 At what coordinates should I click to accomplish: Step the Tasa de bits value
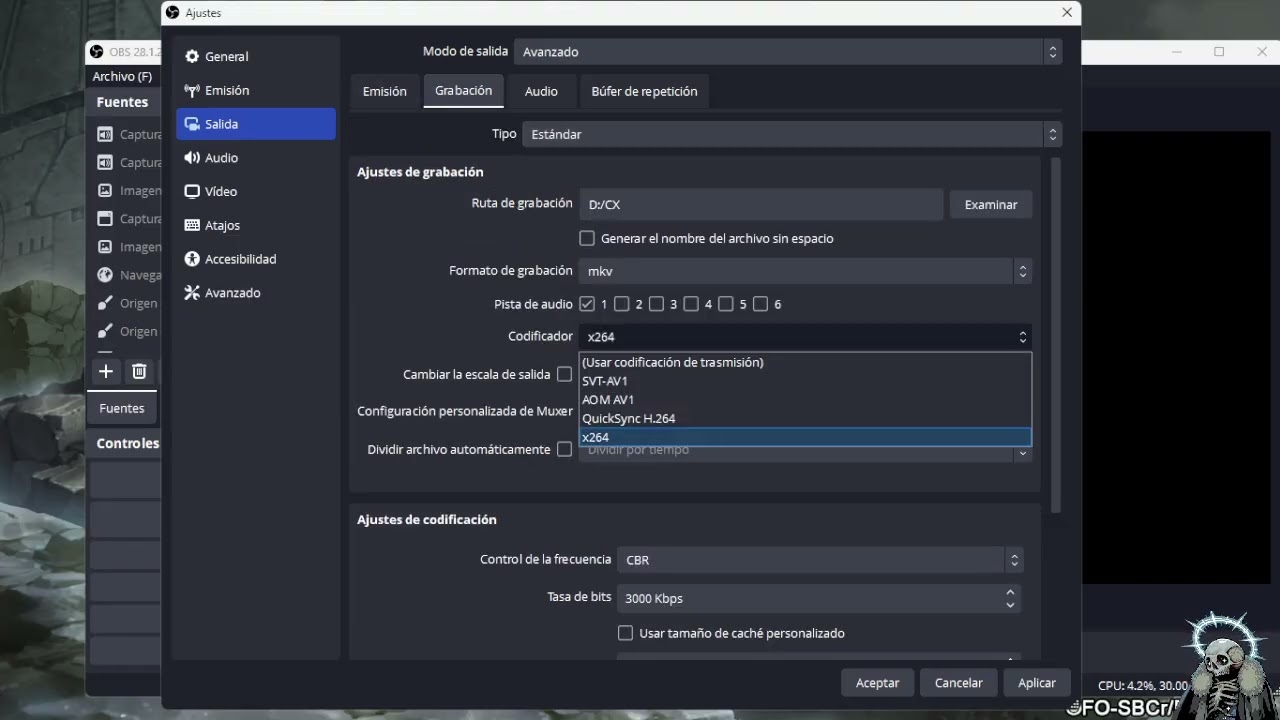[1010, 598]
